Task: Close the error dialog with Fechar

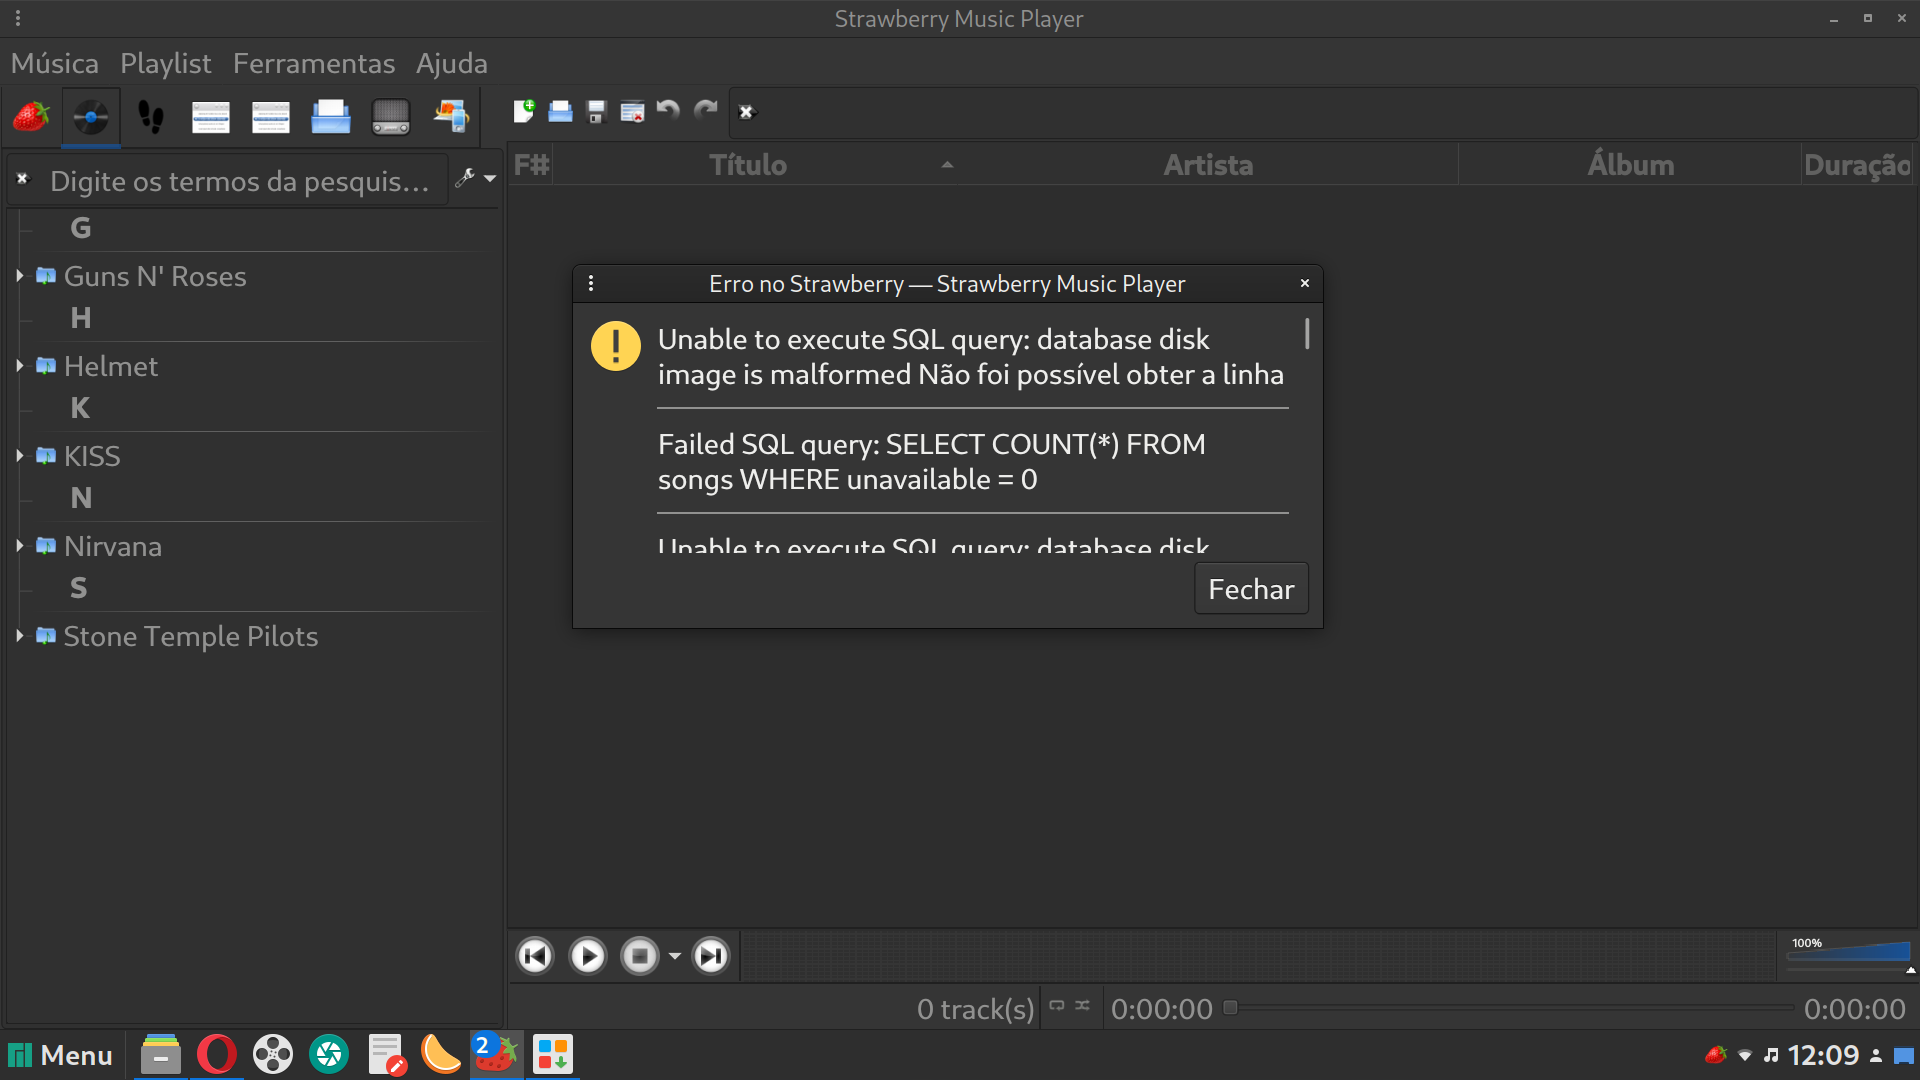Action: coord(1251,589)
